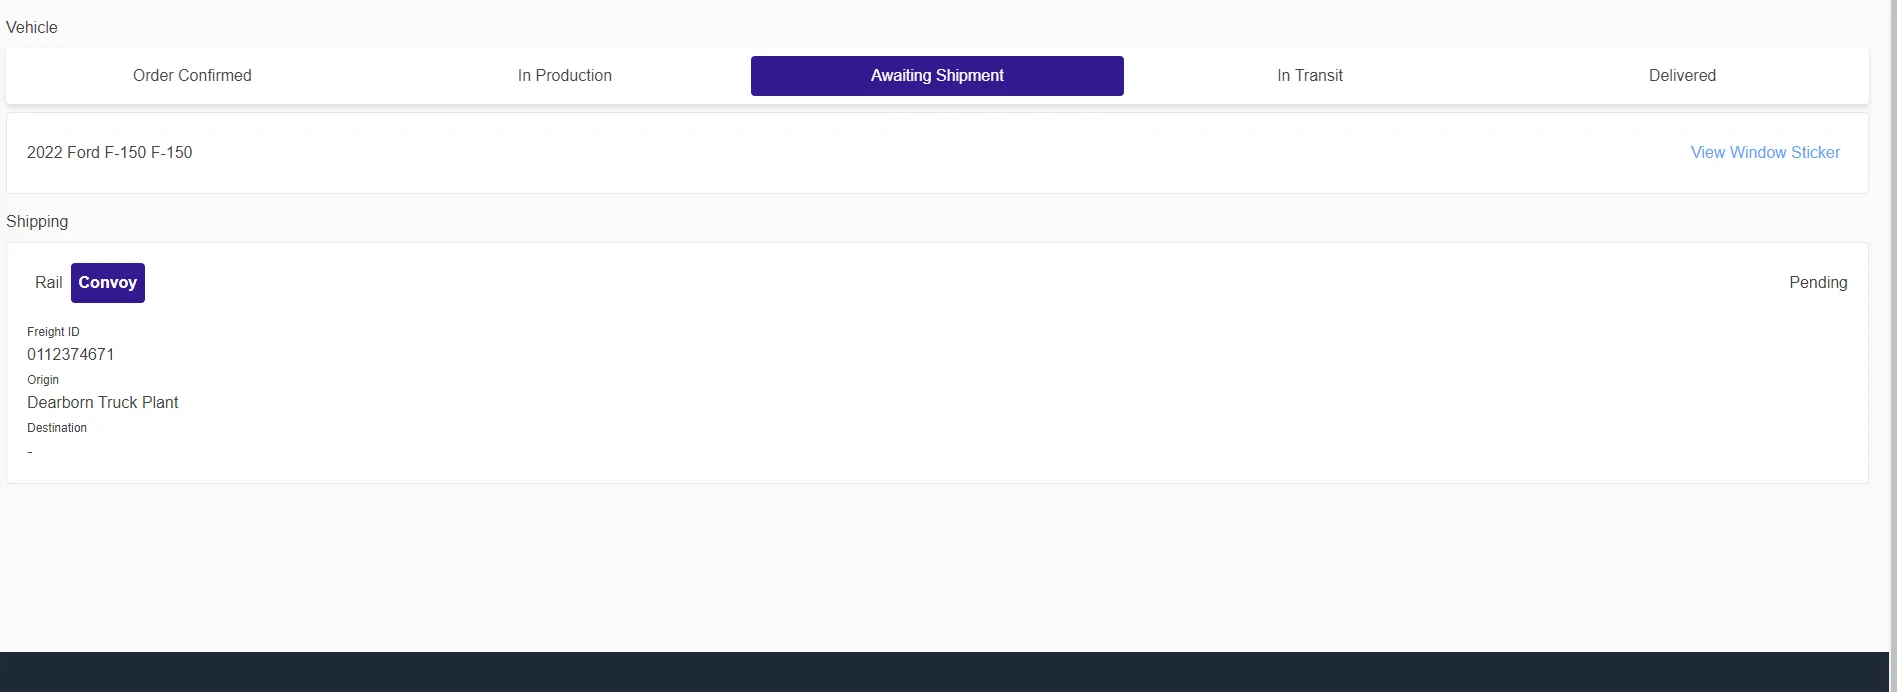
Task: Click the 2022 Ford F-150 vehicle name
Action: [x=110, y=152]
